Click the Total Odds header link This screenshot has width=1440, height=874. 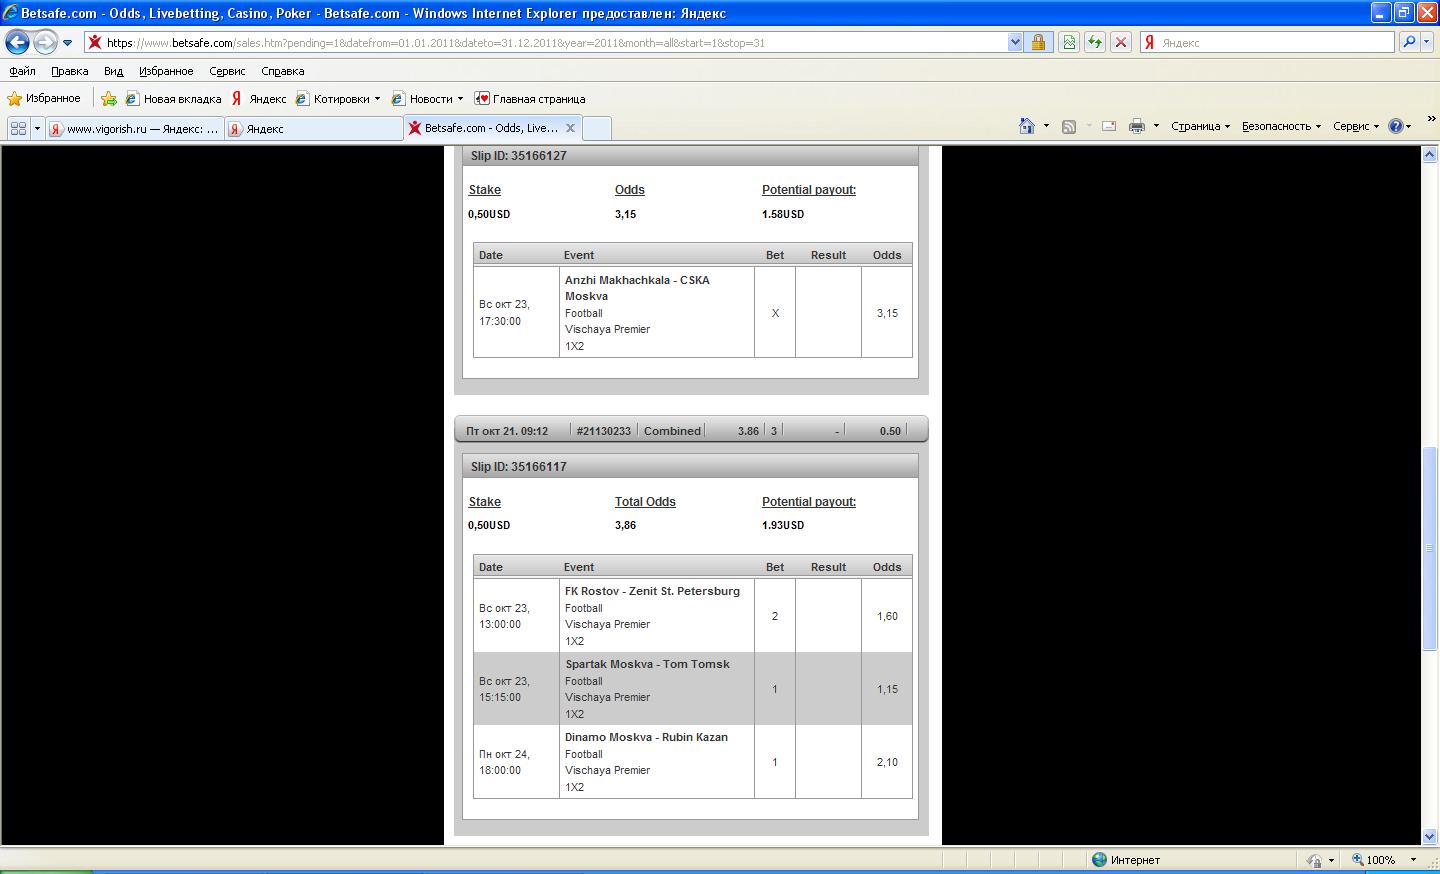coord(645,502)
